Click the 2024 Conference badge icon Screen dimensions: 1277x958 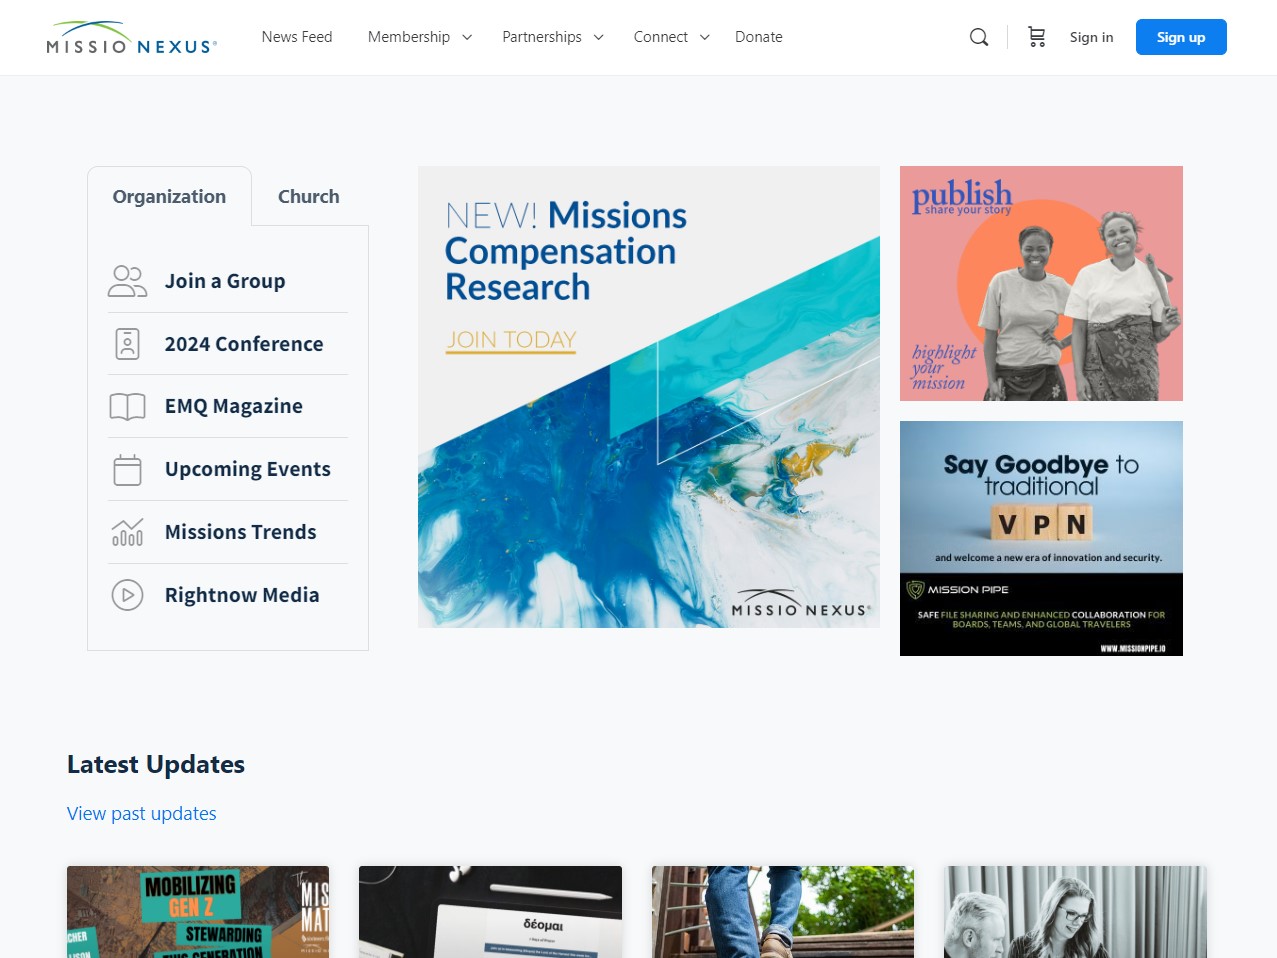pyautogui.click(x=127, y=344)
